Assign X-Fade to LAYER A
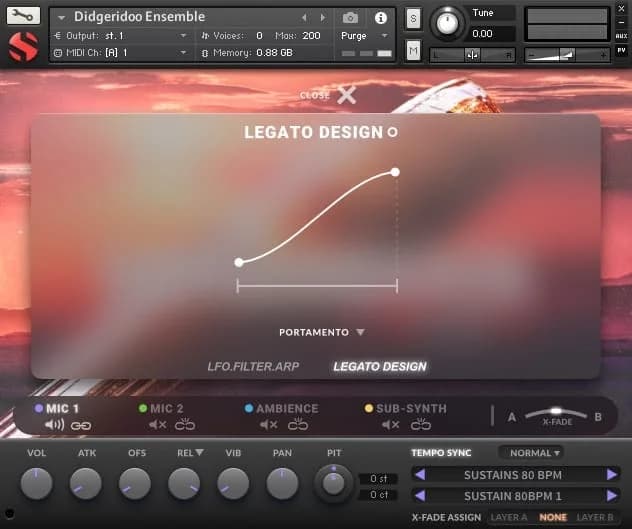This screenshot has height=529, width=632. (x=510, y=517)
